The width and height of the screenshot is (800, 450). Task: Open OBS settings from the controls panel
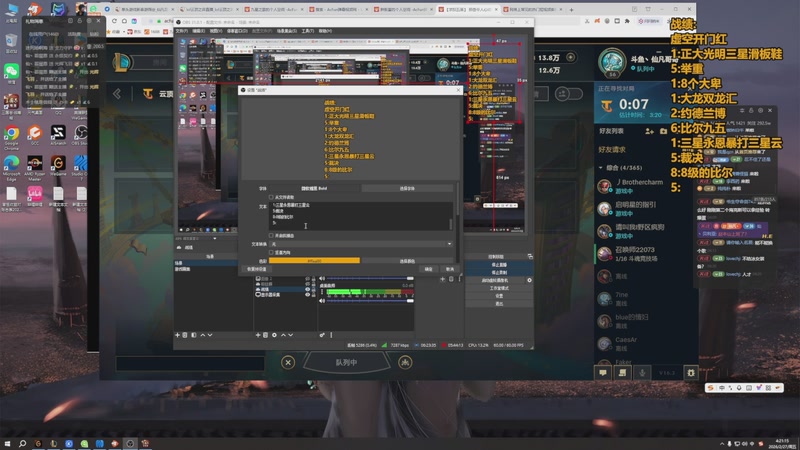(x=498, y=296)
